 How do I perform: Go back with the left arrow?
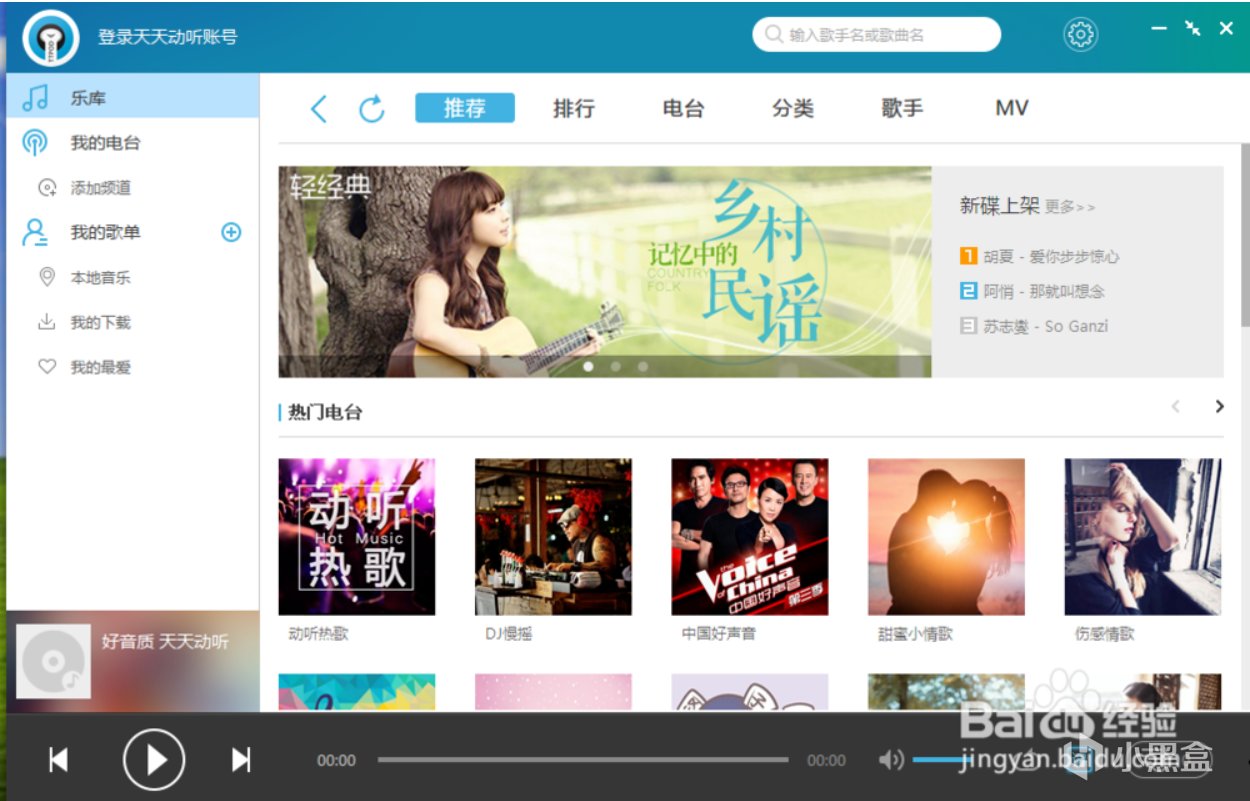click(319, 108)
